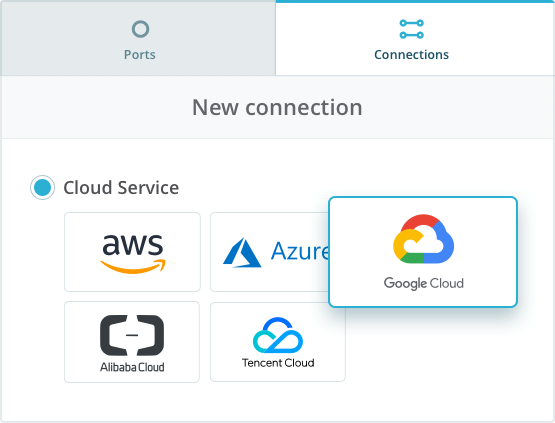The image size is (555, 423).
Task: Click the Azure wordmark text
Action: (300, 251)
